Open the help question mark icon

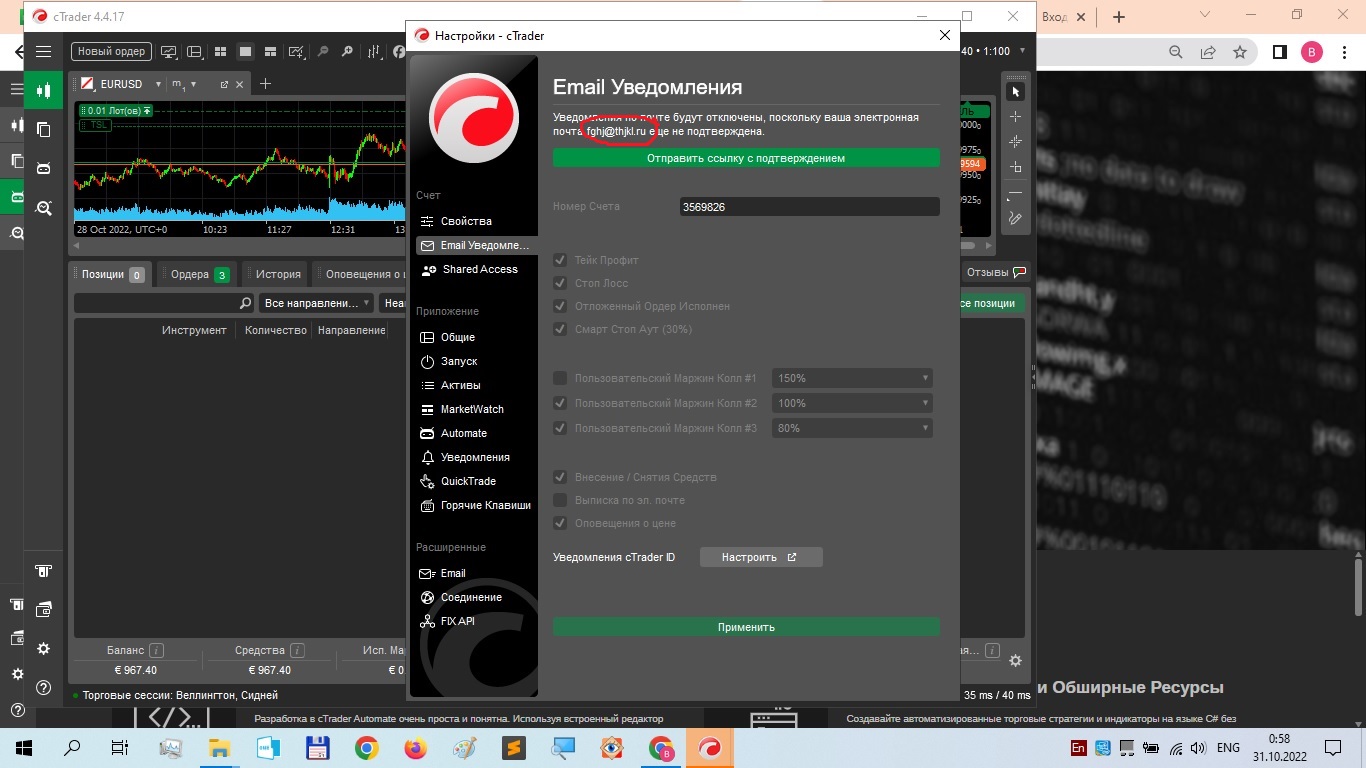43,688
